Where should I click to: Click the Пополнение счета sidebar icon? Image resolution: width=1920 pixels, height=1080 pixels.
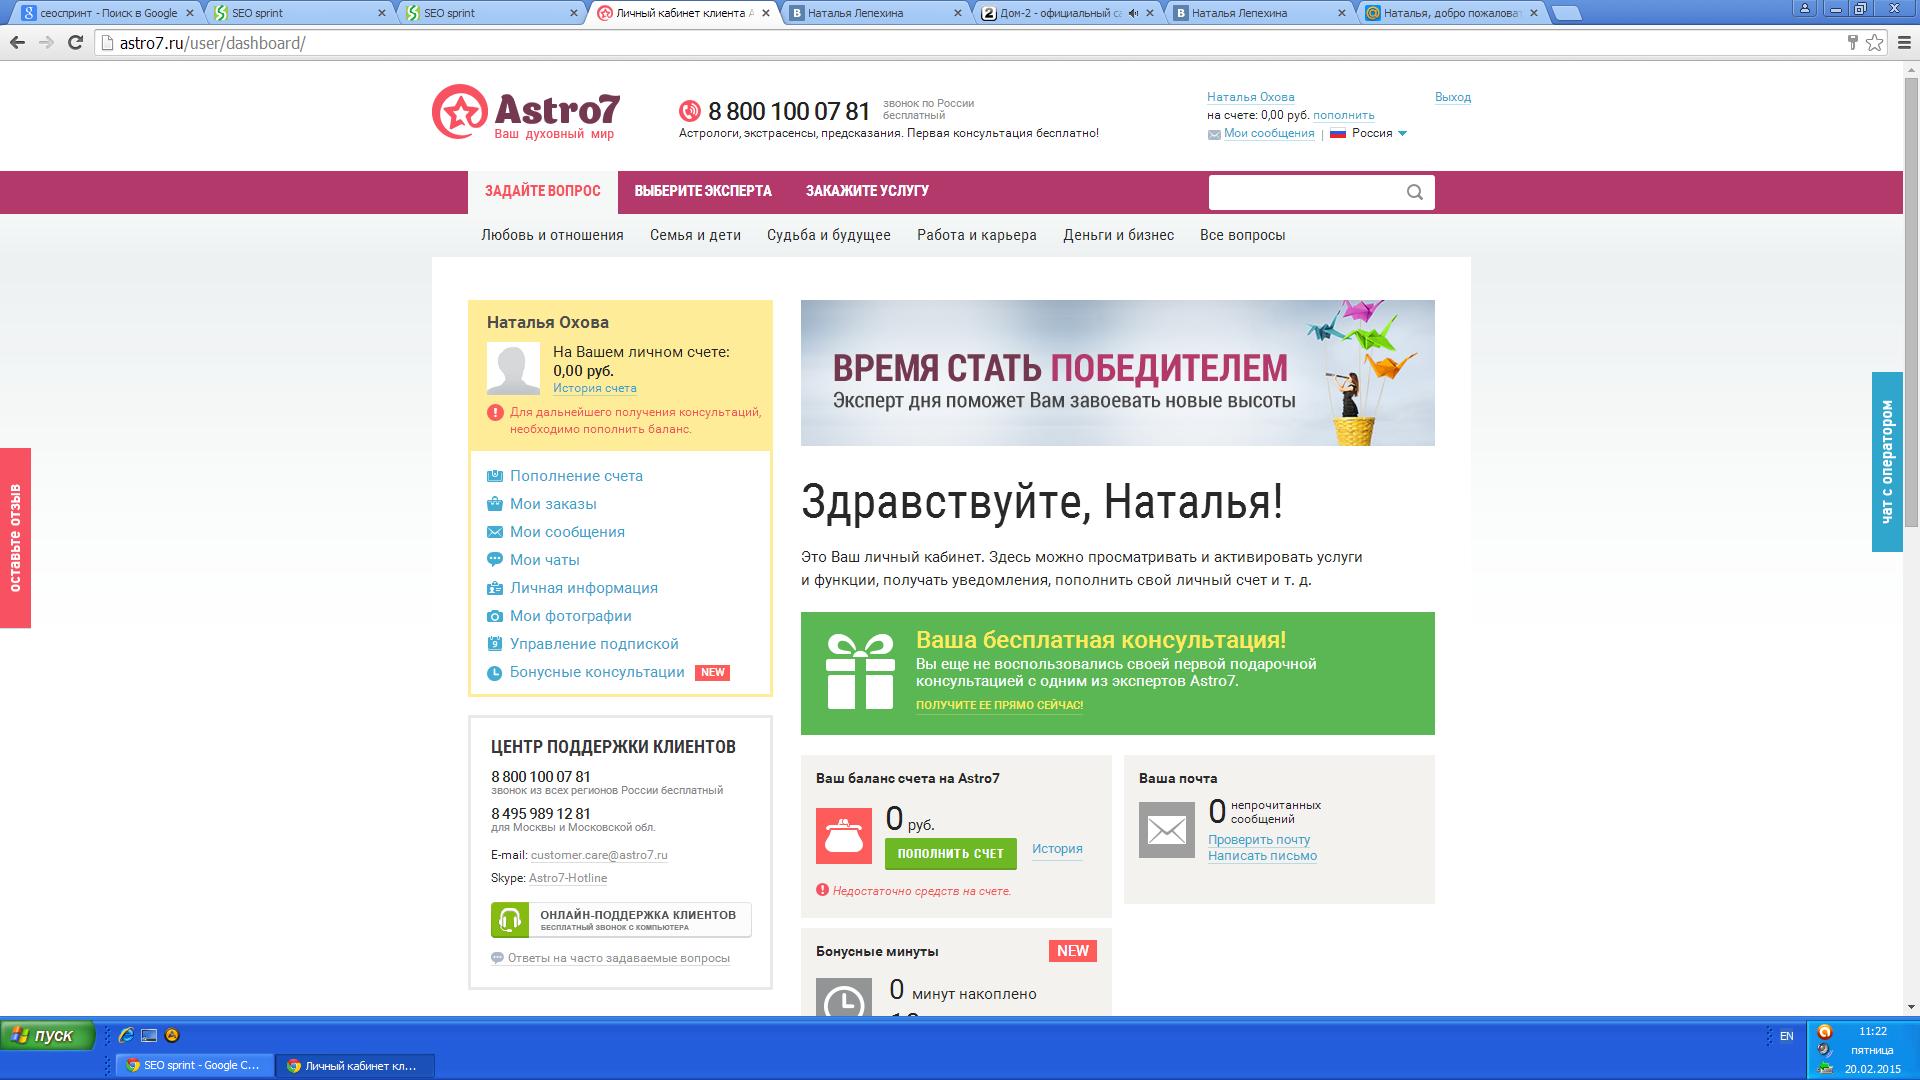(495, 476)
